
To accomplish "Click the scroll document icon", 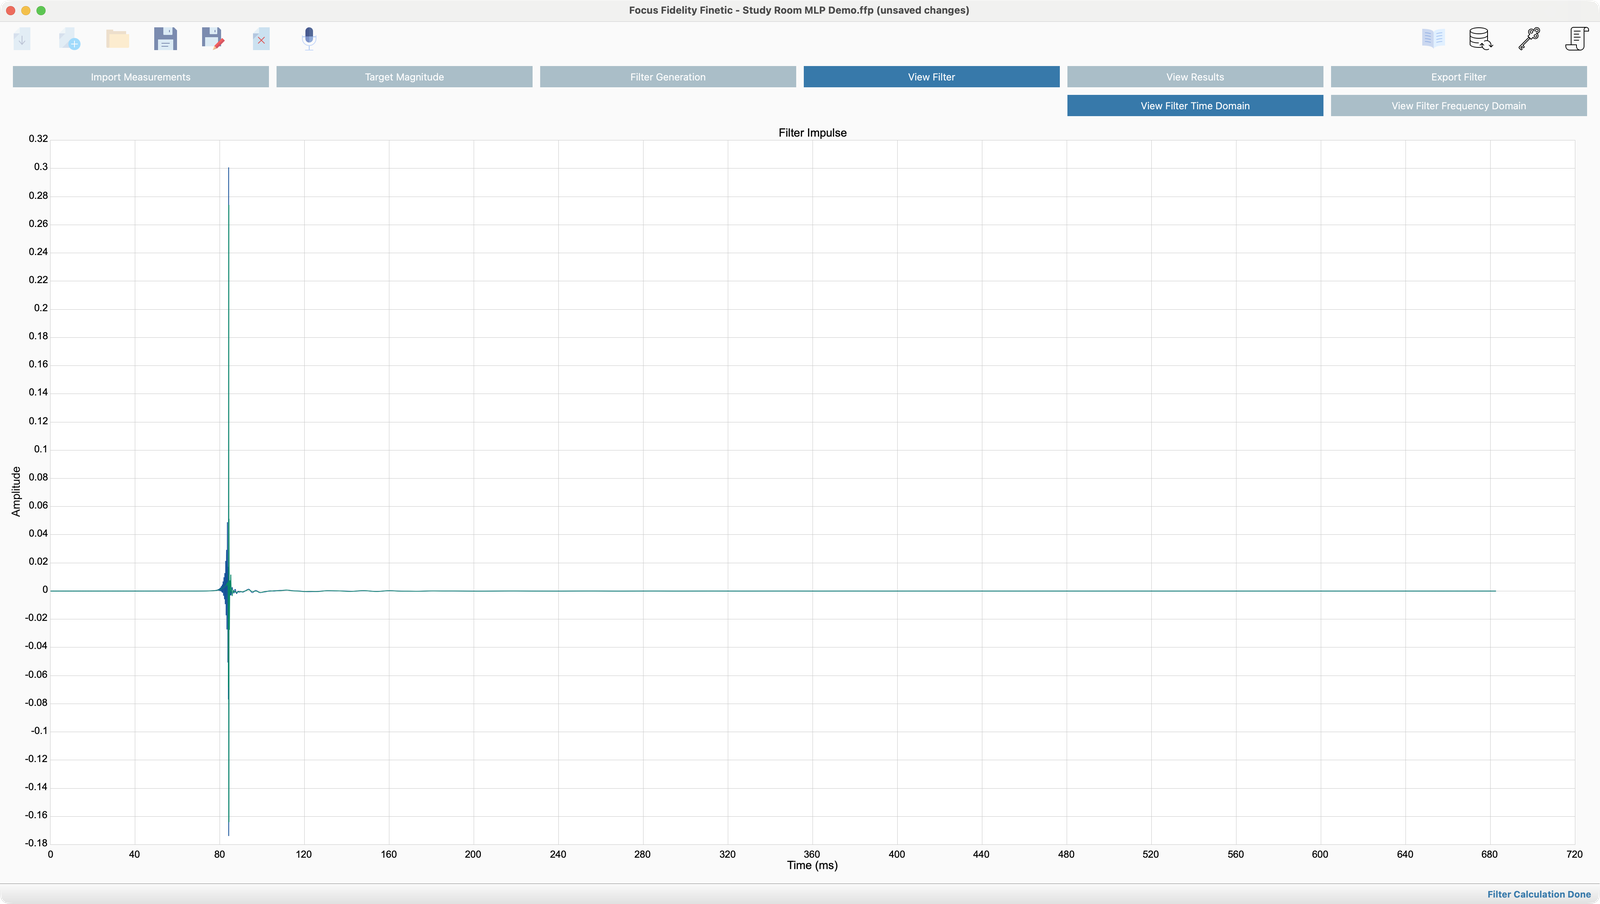I will coord(1577,39).
